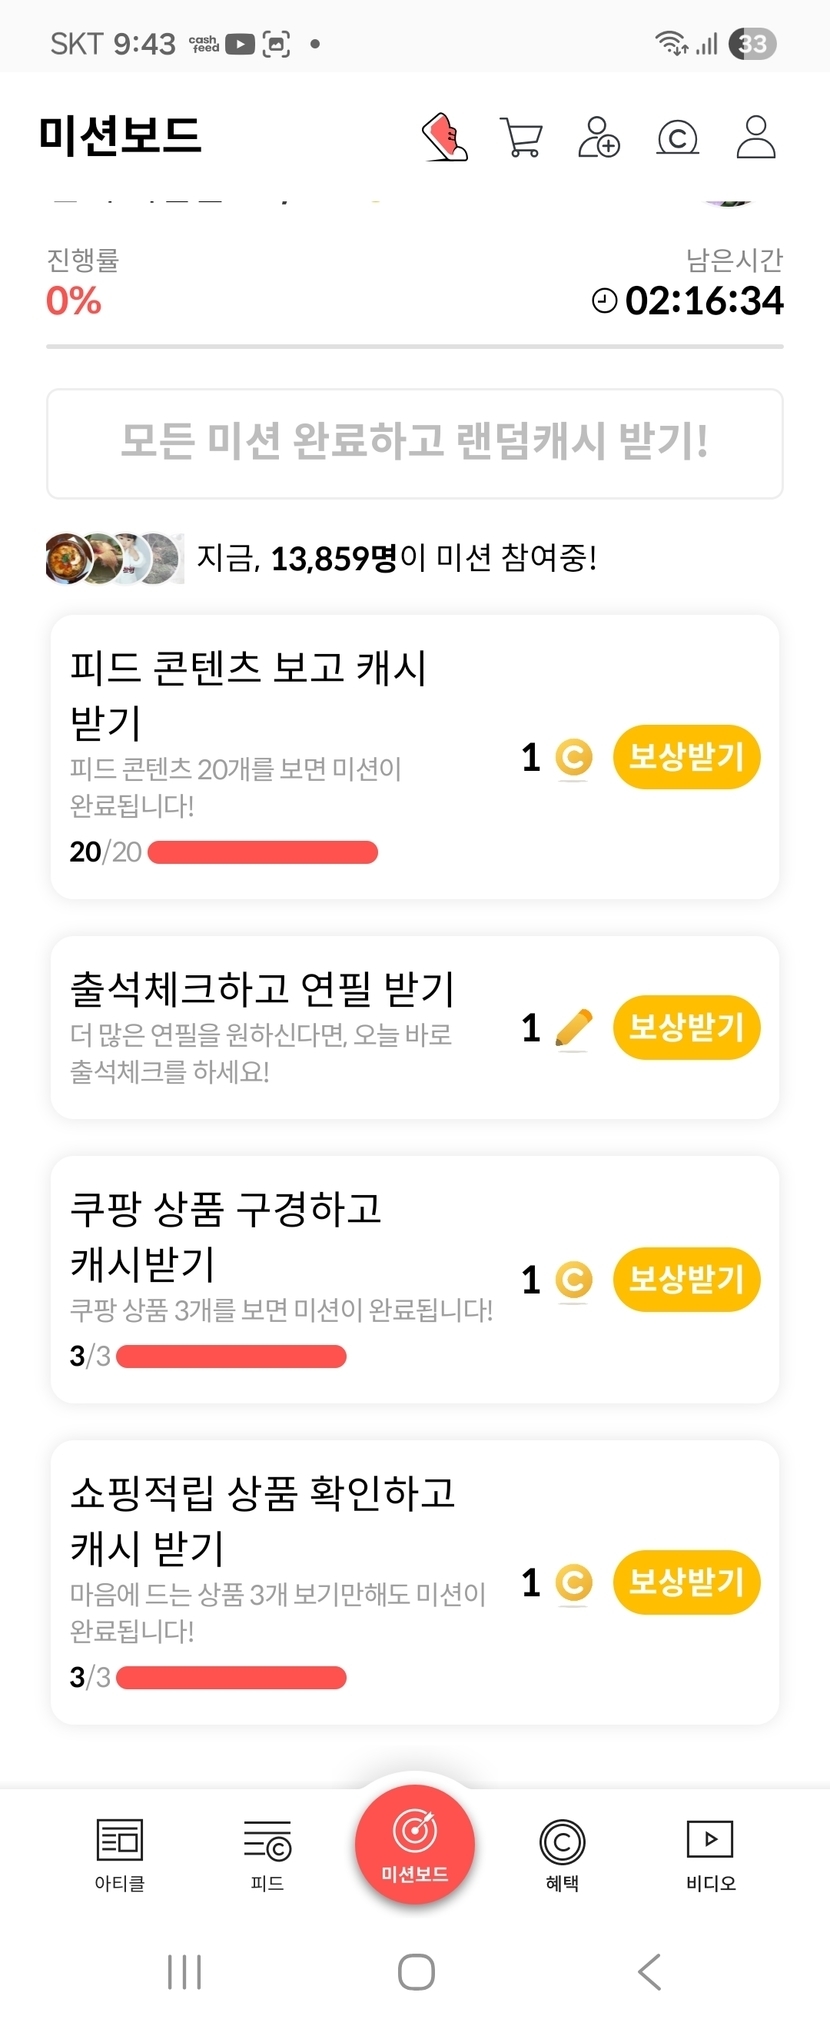The width and height of the screenshot is (830, 2029).
Task: Tap 모든 미션 완료하고 랜덤캐시 받기 button
Action: point(415,443)
